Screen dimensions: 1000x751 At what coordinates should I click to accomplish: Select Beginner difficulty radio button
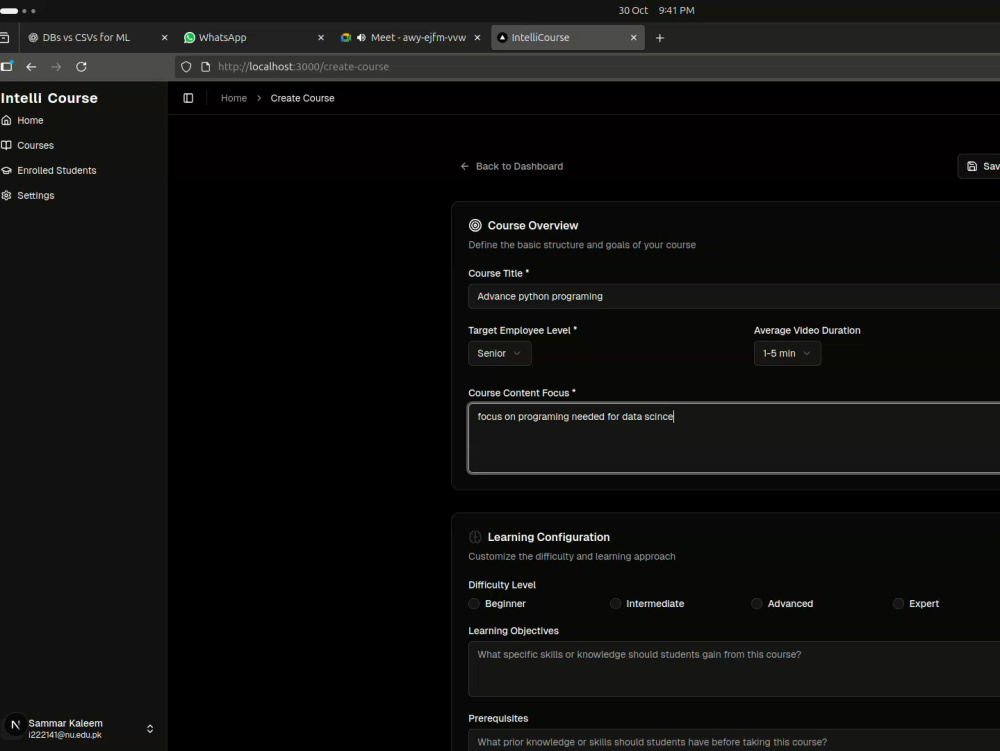pyautogui.click(x=474, y=604)
